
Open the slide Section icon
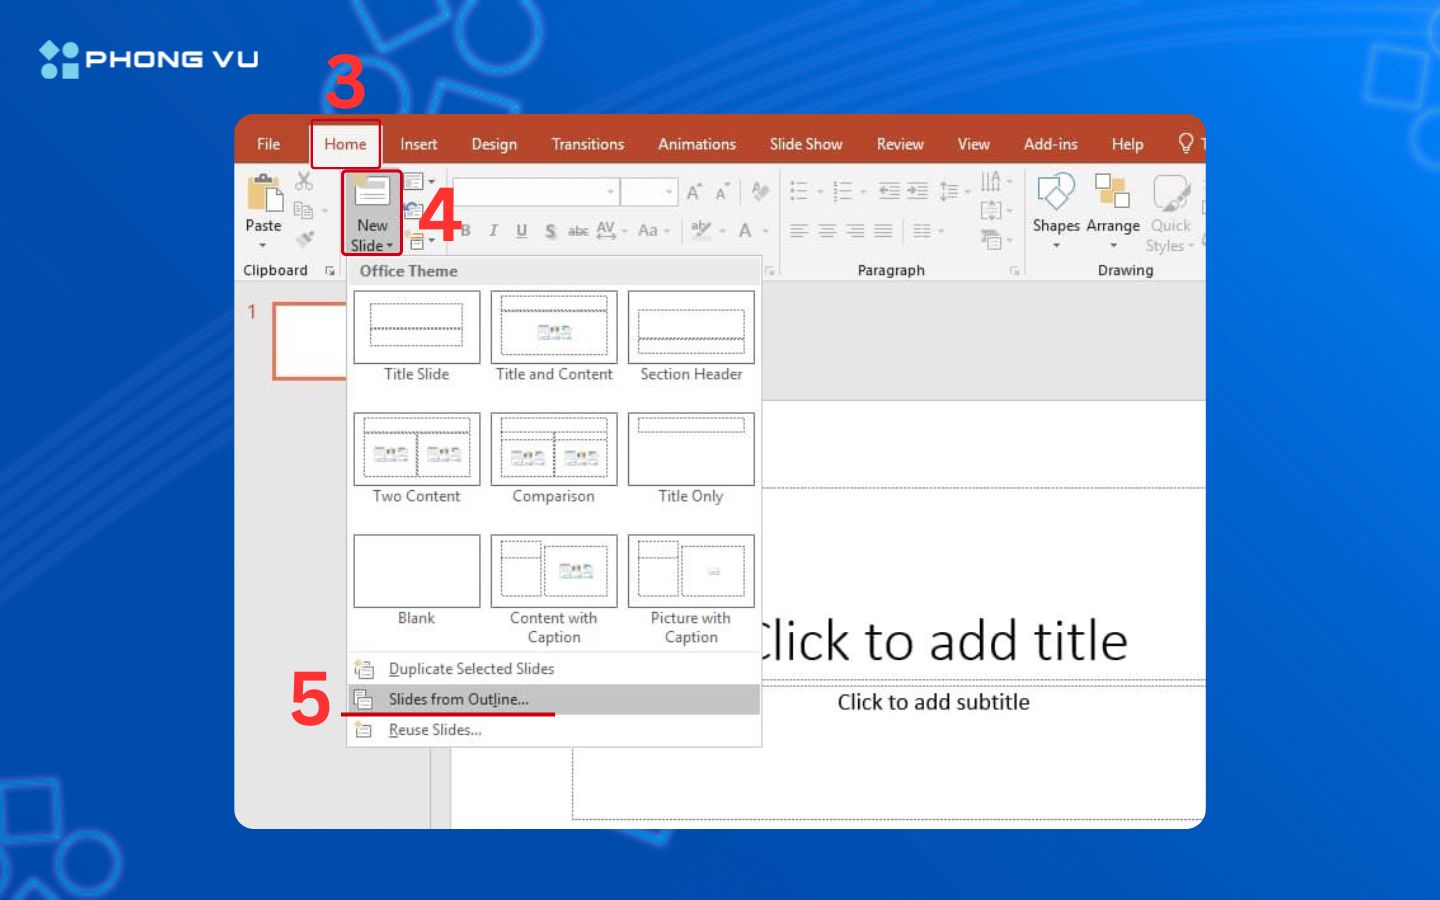click(x=416, y=240)
